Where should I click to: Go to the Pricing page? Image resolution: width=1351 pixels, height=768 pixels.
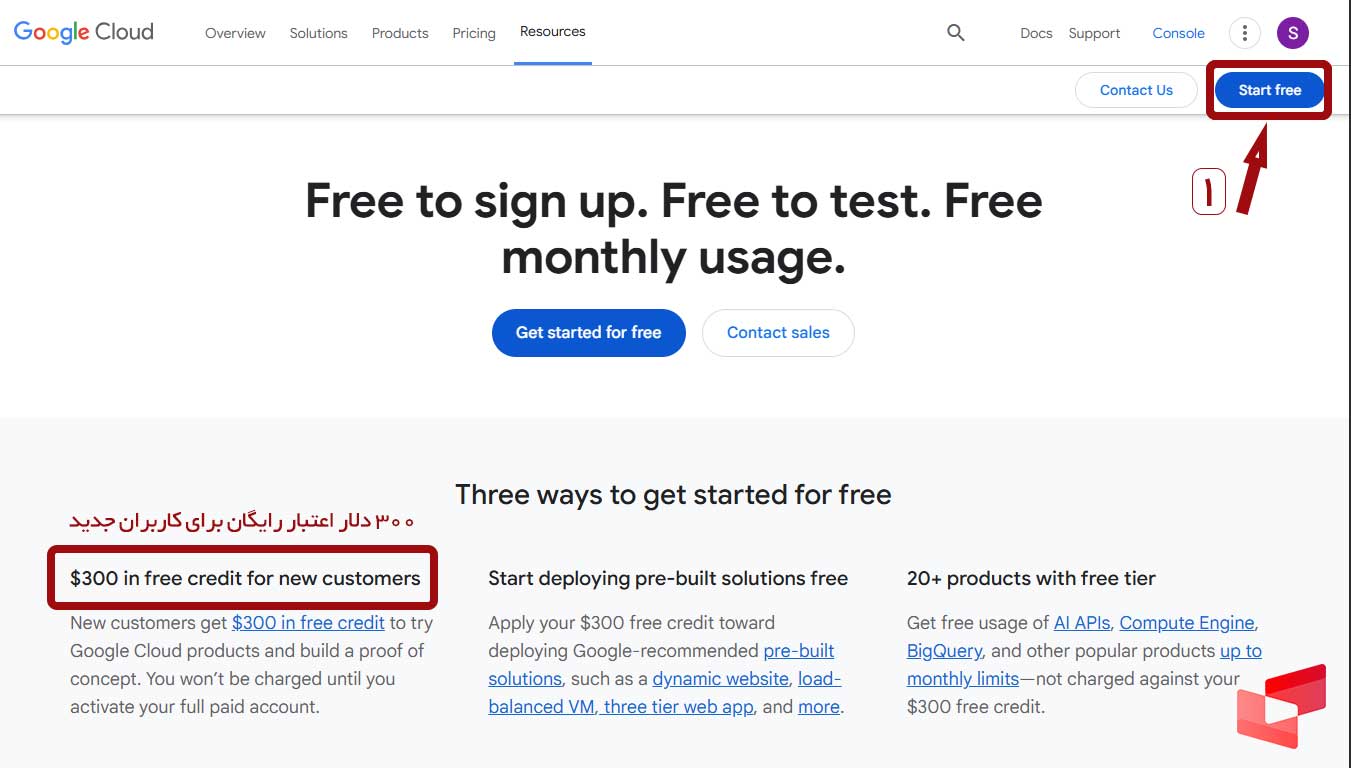point(474,33)
